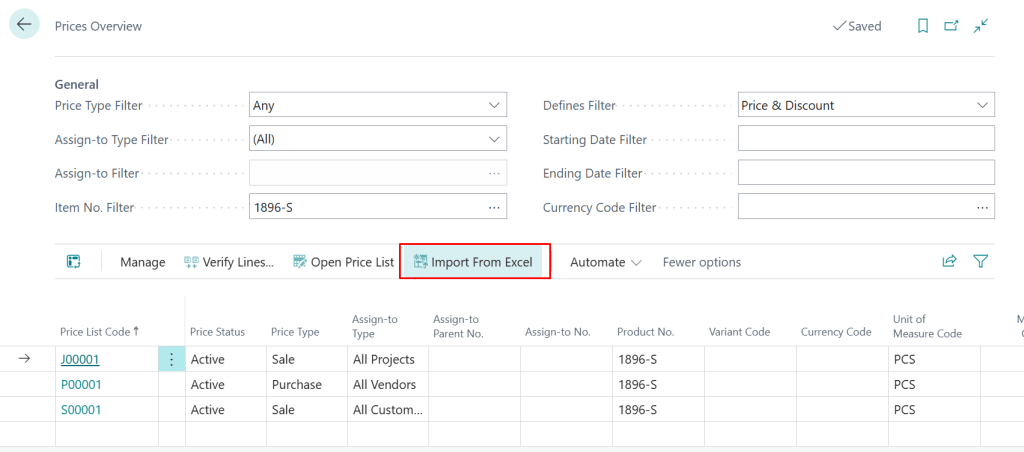Open the Automate menu
This screenshot has height=452, width=1024.
point(605,262)
